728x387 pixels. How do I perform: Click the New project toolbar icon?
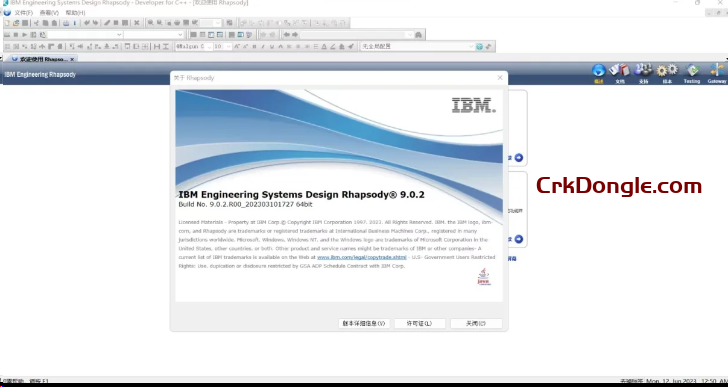[7, 23]
